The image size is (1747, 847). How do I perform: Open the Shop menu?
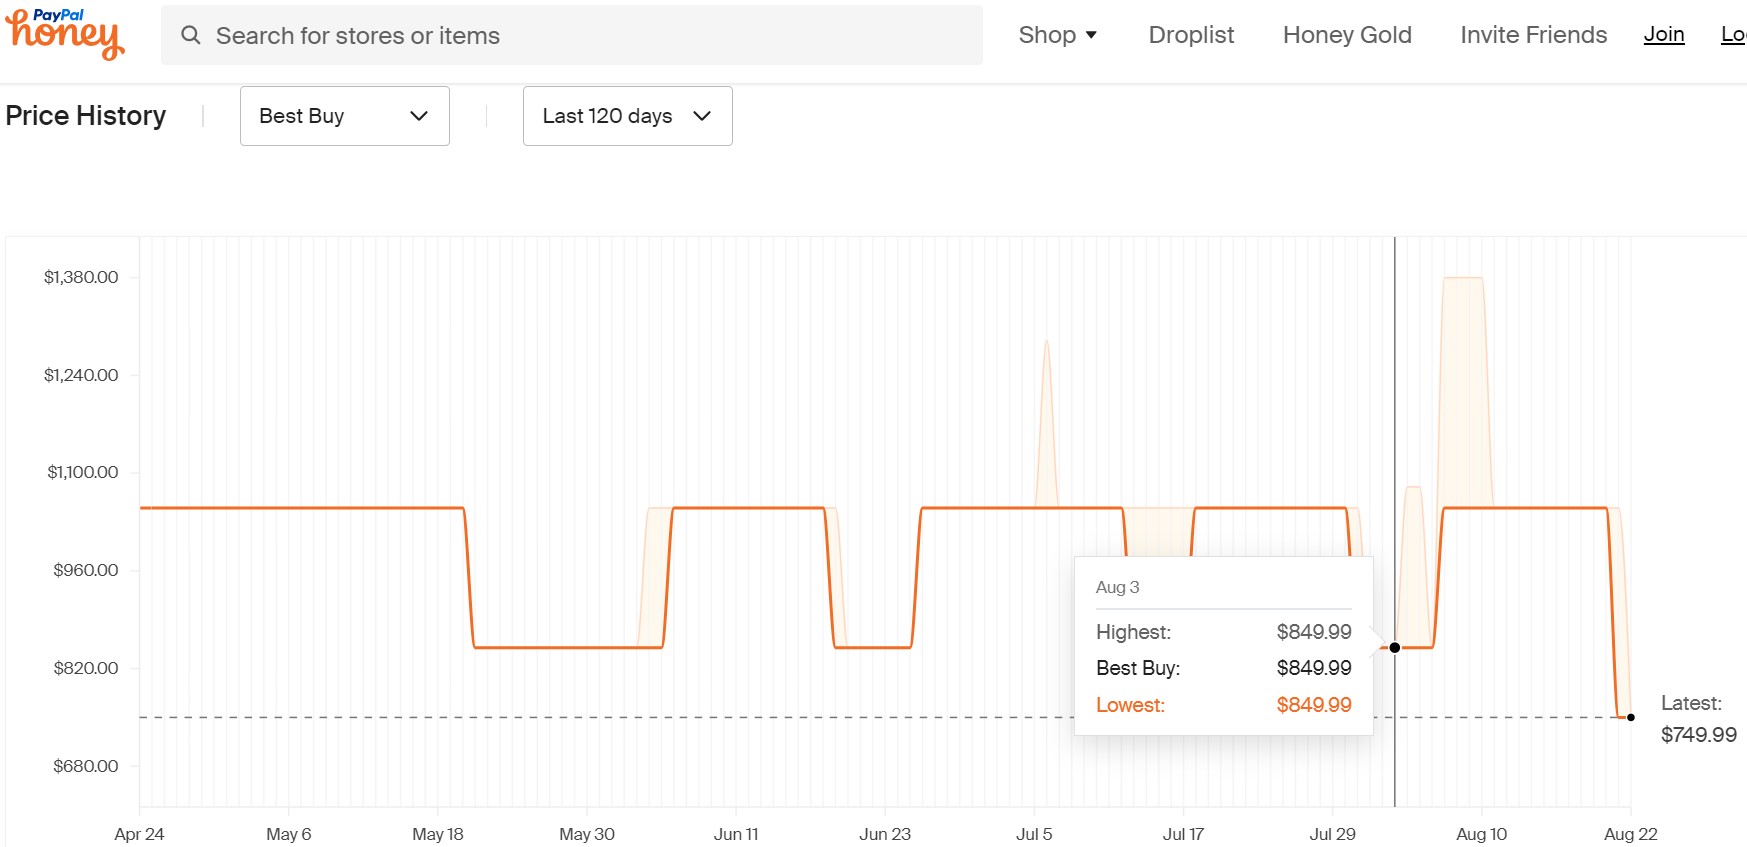click(x=1058, y=35)
